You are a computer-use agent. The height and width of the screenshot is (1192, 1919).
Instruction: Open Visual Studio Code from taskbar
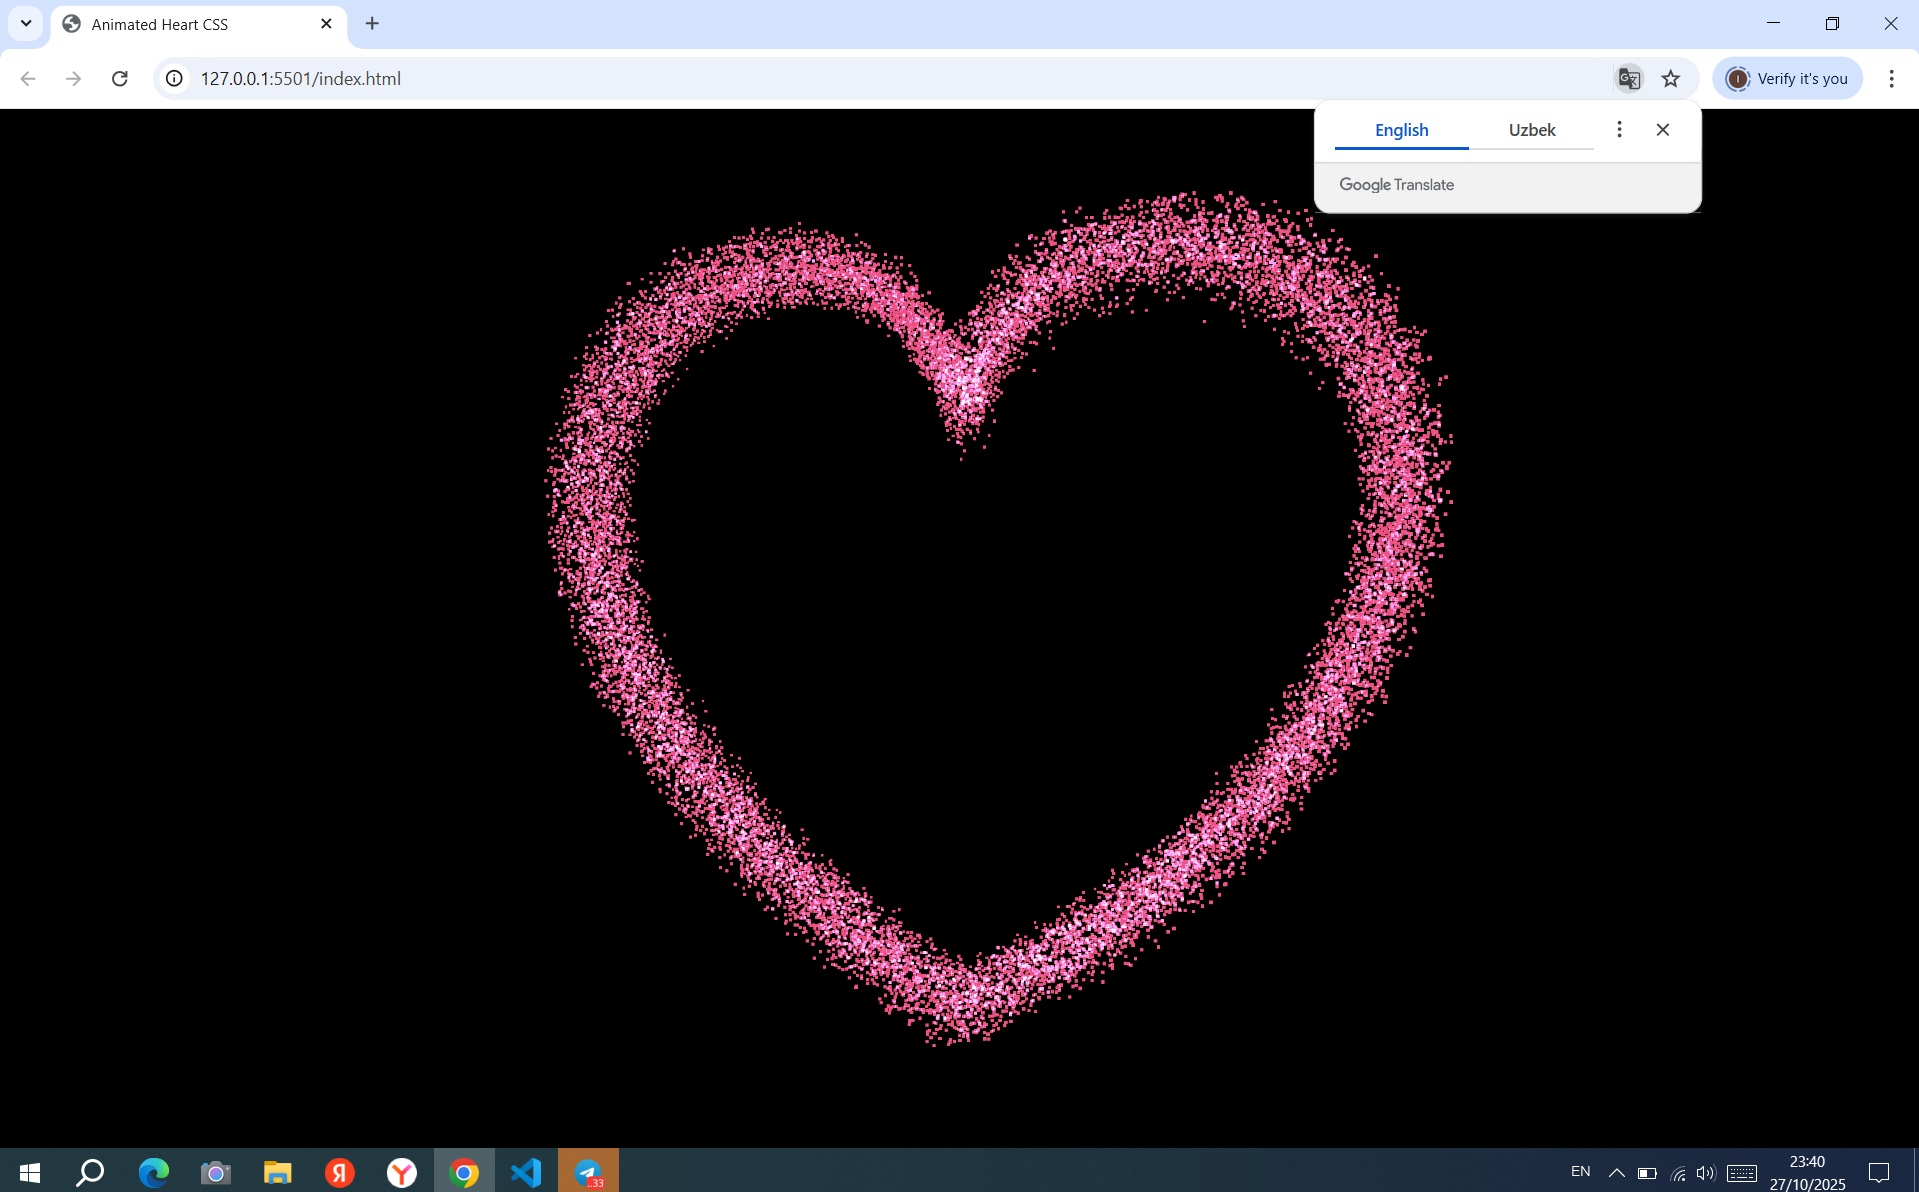[526, 1171]
